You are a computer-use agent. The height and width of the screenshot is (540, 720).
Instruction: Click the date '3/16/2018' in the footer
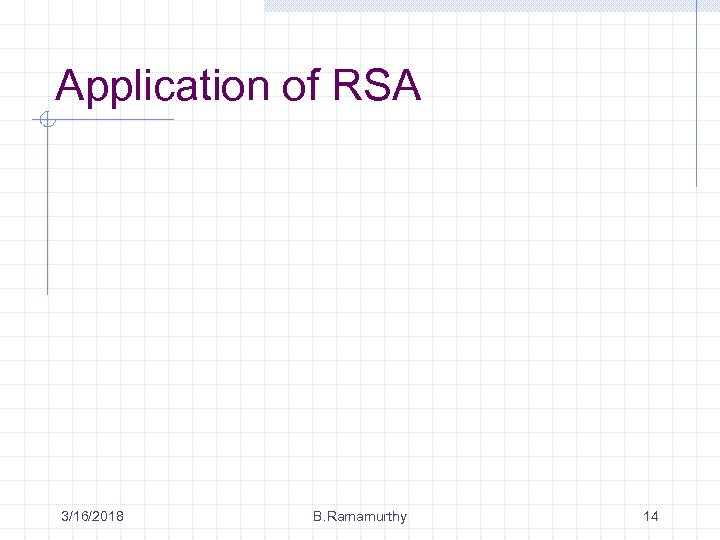[92, 516]
